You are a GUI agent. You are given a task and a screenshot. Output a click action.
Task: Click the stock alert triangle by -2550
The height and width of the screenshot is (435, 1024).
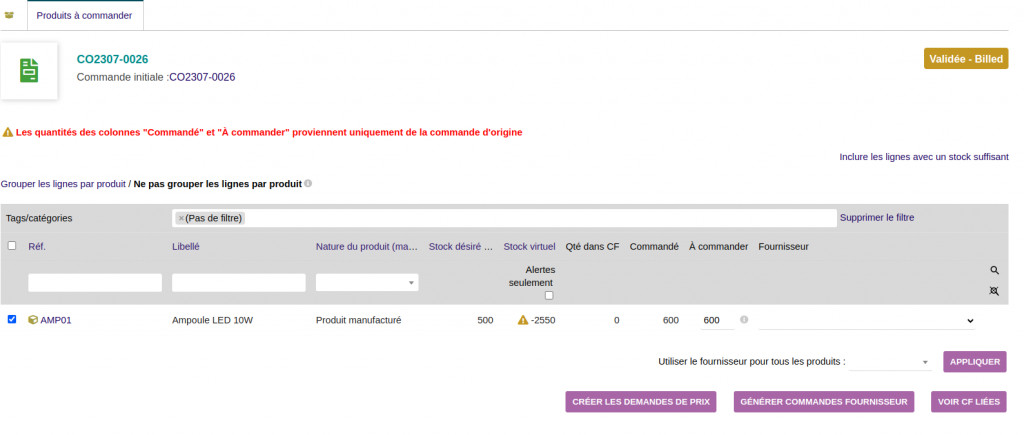(x=522, y=320)
